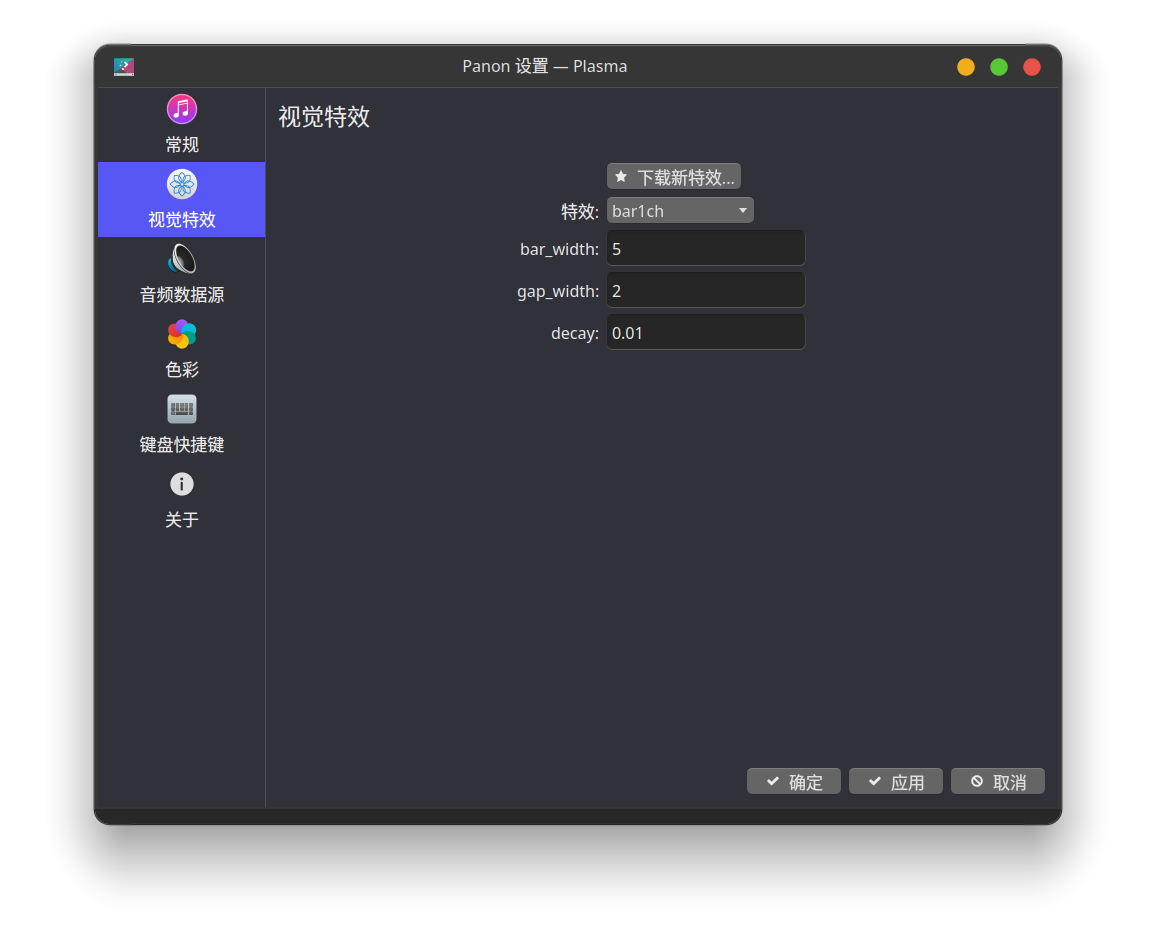This screenshot has height=931, width=1156.
Task: Open 键盘快捷键 keyboard shortcuts page
Action: pos(181,425)
